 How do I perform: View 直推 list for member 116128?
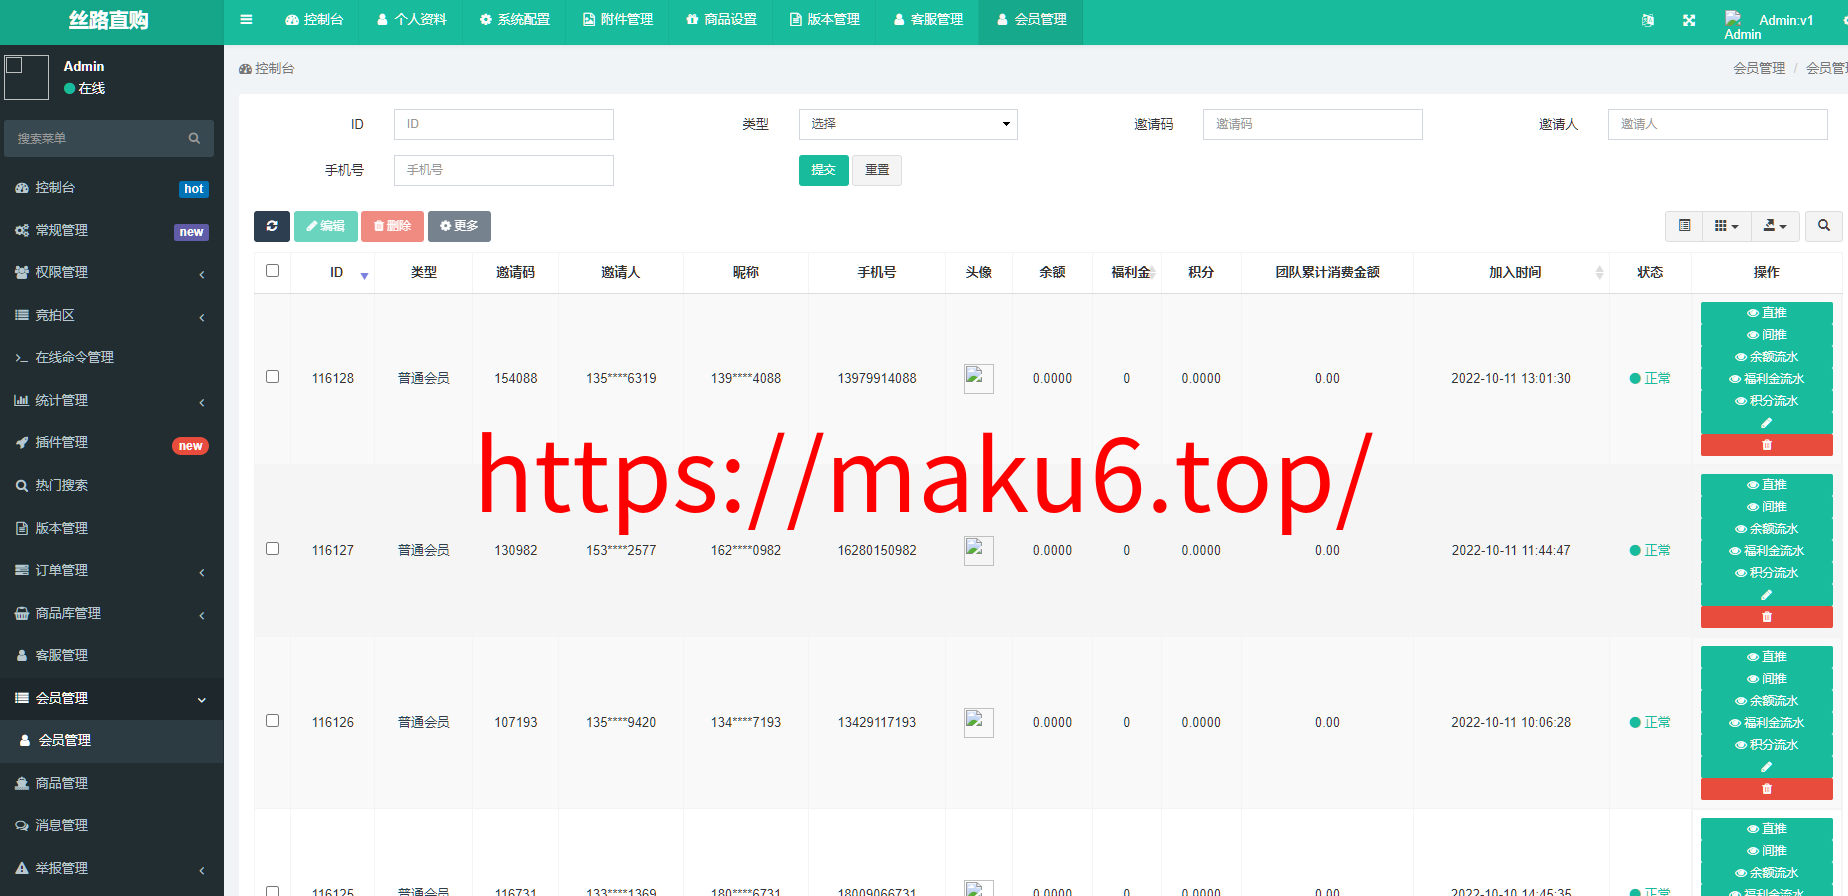1767,313
